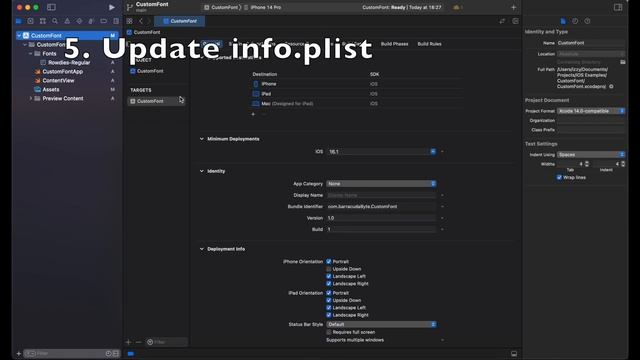The image size is (640, 360).
Task: Open the Indent Using dropdown
Action: point(591,155)
